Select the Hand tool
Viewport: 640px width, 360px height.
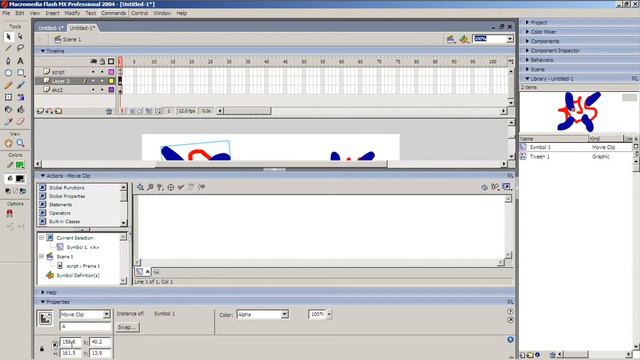click(x=8, y=143)
